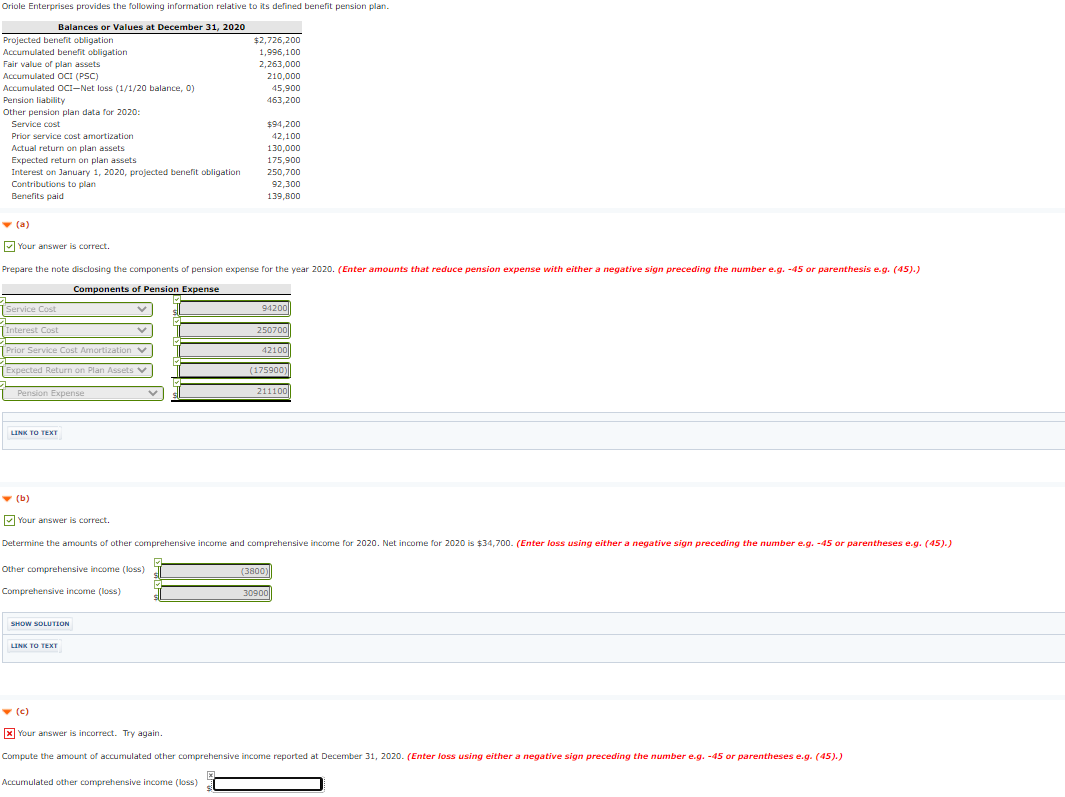
Task: Click the small check icon above 211100 field
Action: point(177,382)
